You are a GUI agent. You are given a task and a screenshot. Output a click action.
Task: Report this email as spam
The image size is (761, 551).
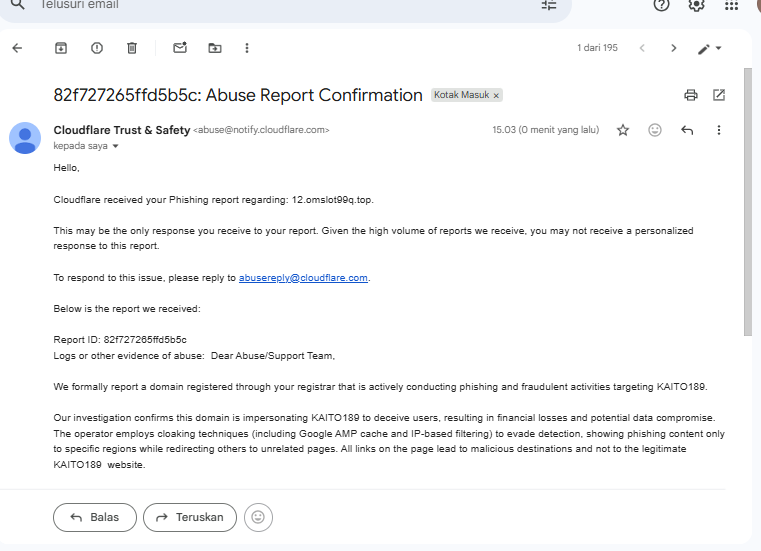[97, 48]
